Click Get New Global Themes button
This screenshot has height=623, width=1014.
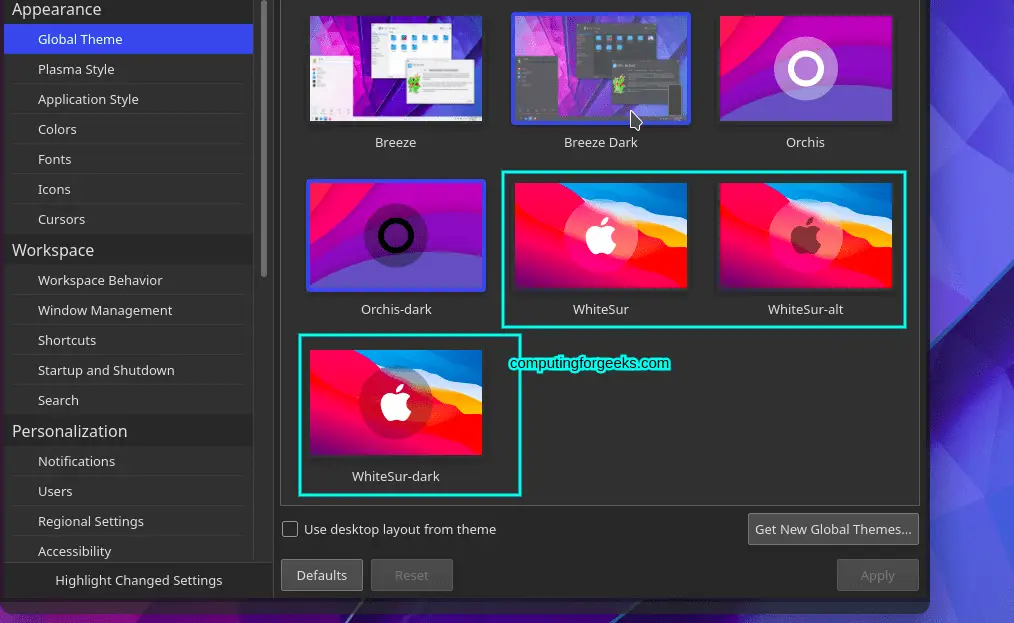[x=833, y=529]
